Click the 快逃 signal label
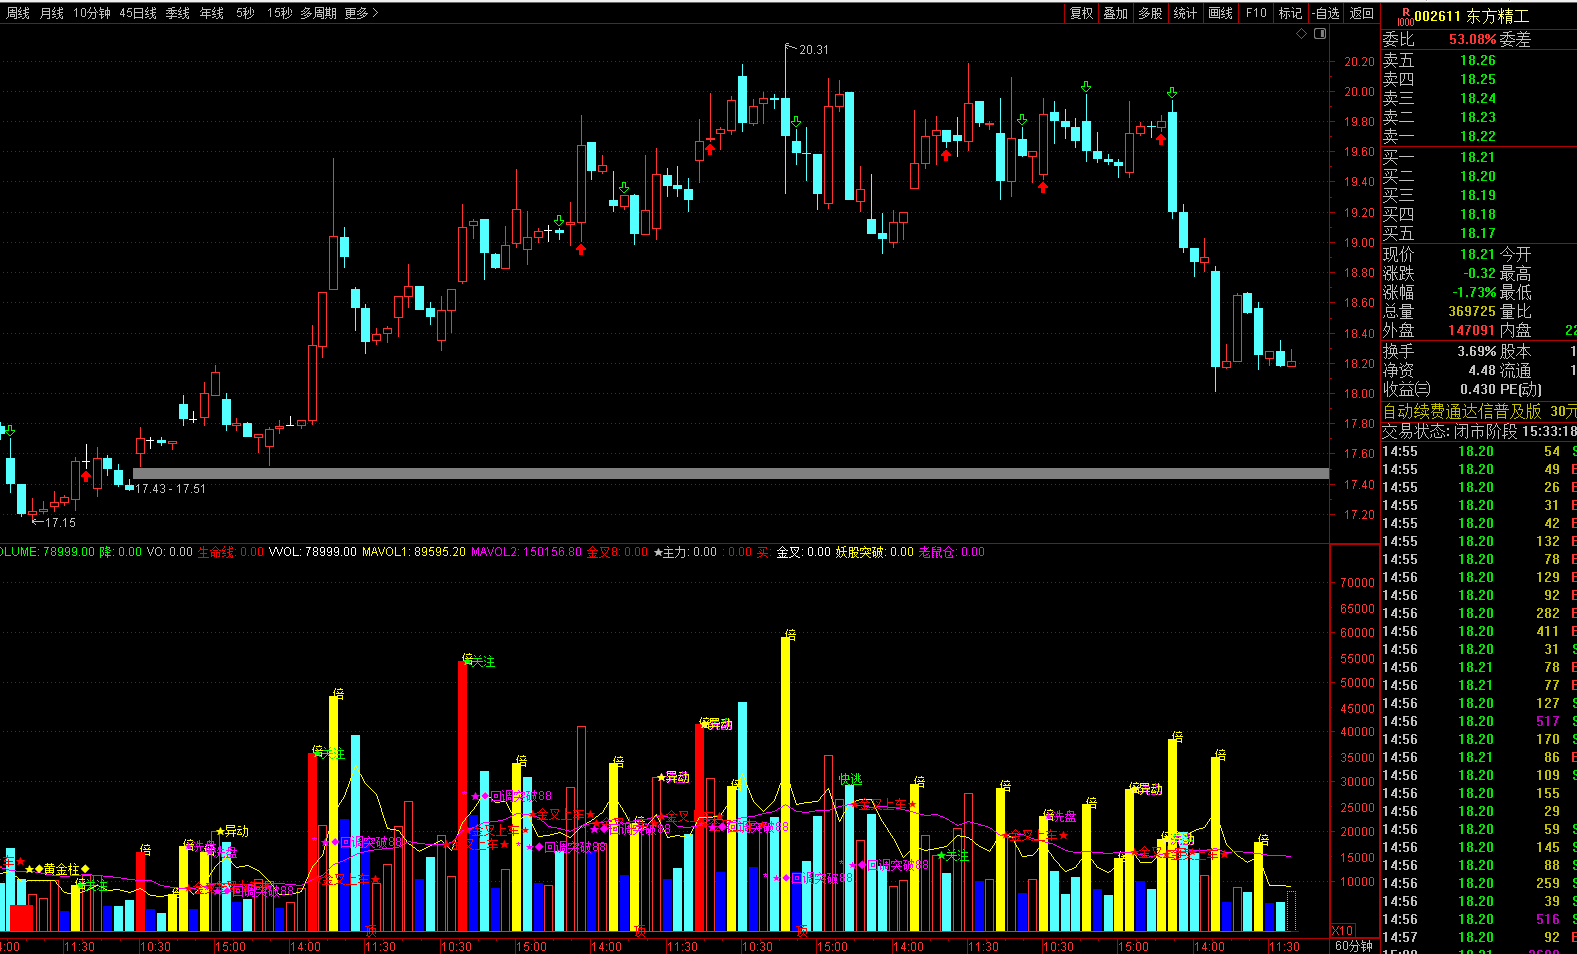This screenshot has height=954, width=1577. pos(850,779)
